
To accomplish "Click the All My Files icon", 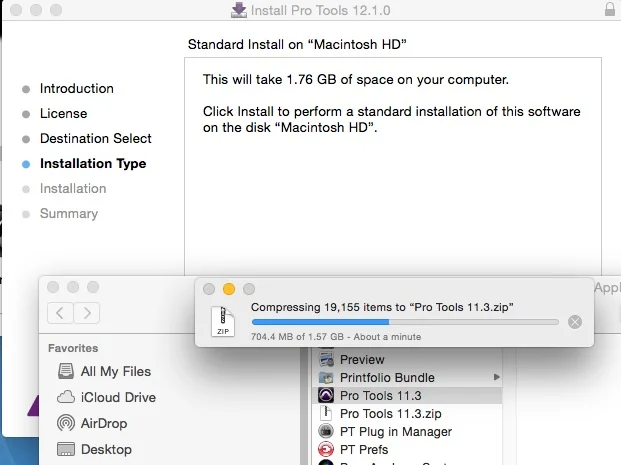I will coord(66,372).
